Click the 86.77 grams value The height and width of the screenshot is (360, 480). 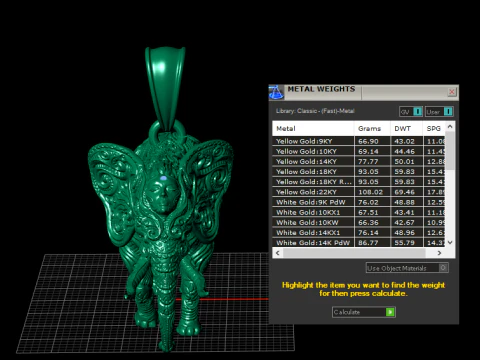(x=368, y=243)
